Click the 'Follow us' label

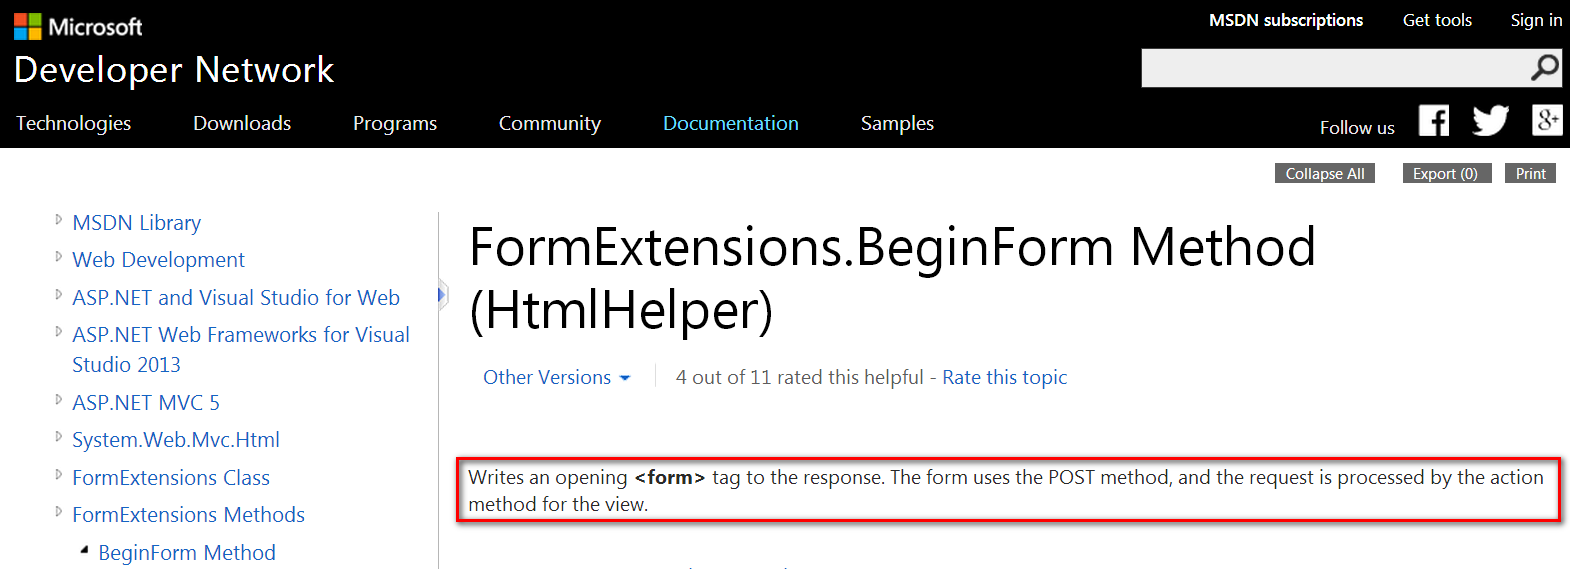[1357, 127]
